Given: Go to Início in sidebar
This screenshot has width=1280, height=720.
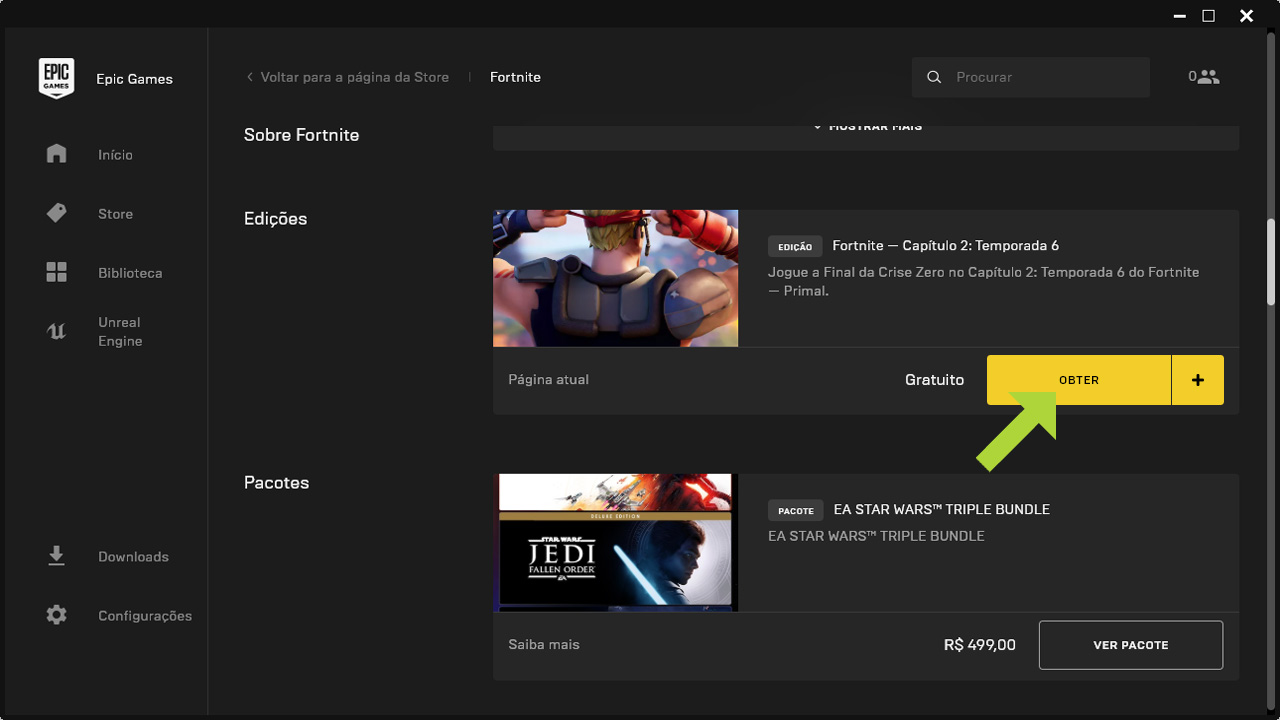Looking at the screenshot, I should (x=115, y=155).
